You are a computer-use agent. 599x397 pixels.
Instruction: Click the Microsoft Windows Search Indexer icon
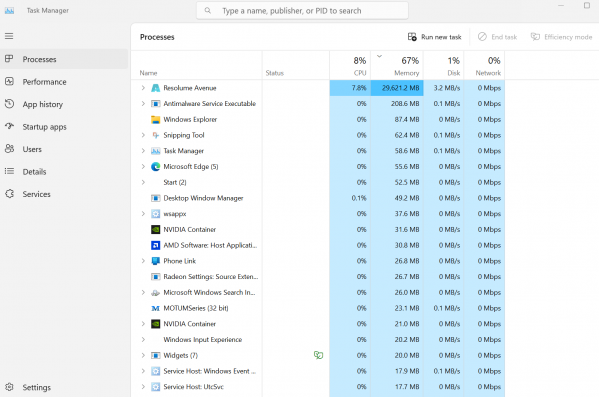tap(155, 293)
